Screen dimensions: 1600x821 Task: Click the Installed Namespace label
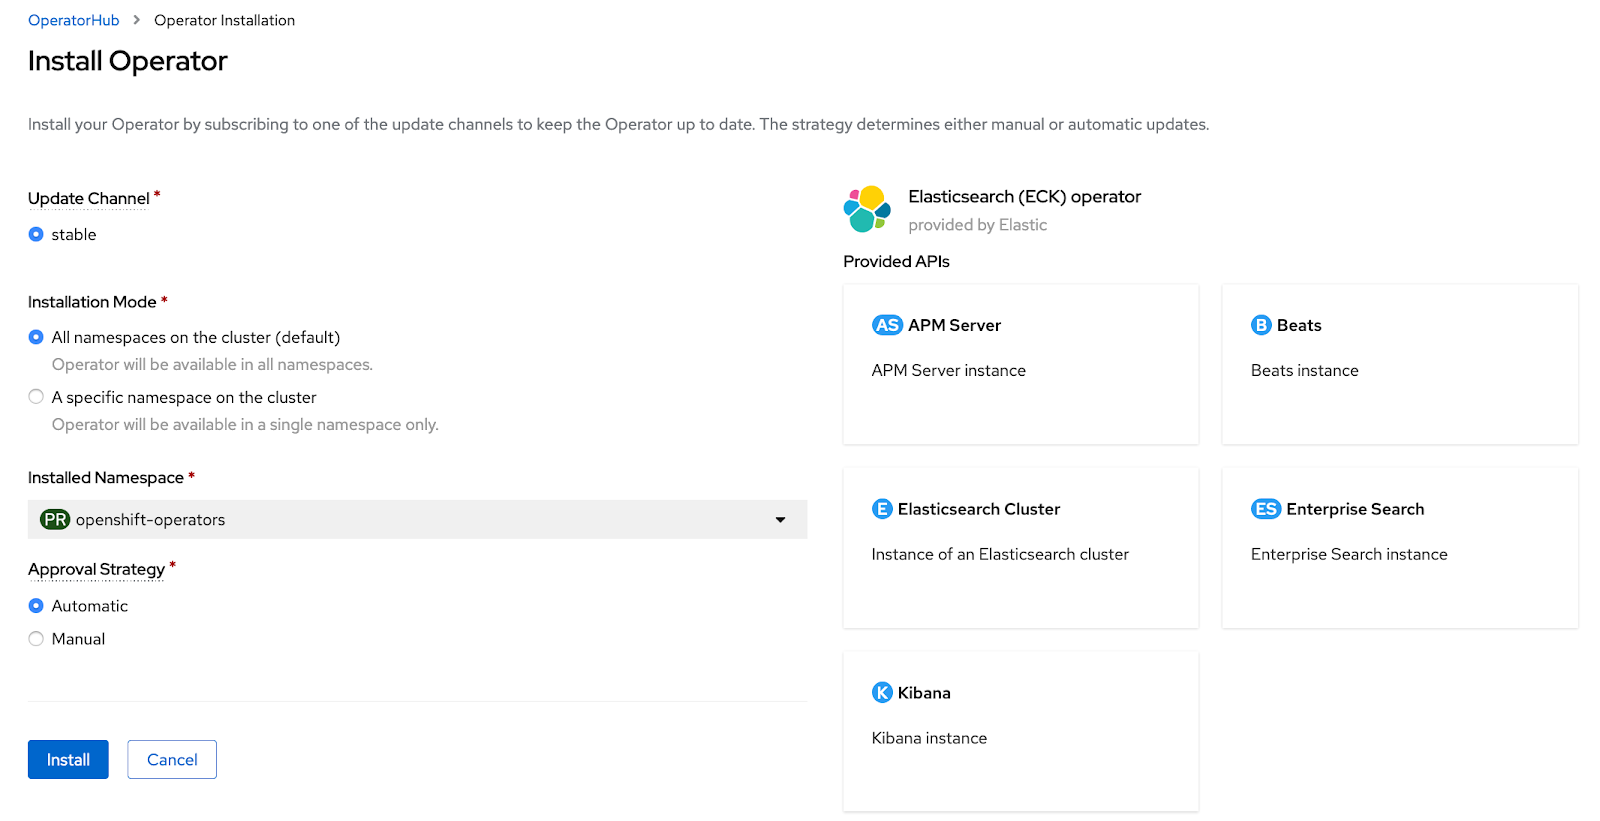point(106,478)
